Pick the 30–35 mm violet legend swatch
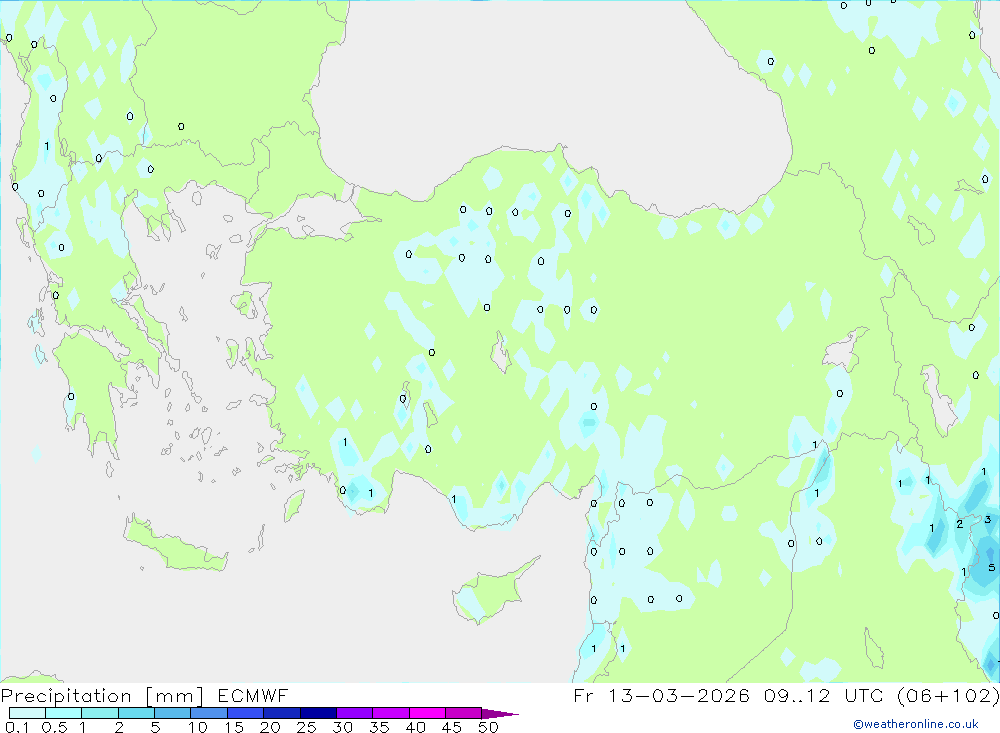1000x733 pixels. (x=355, y=713)
